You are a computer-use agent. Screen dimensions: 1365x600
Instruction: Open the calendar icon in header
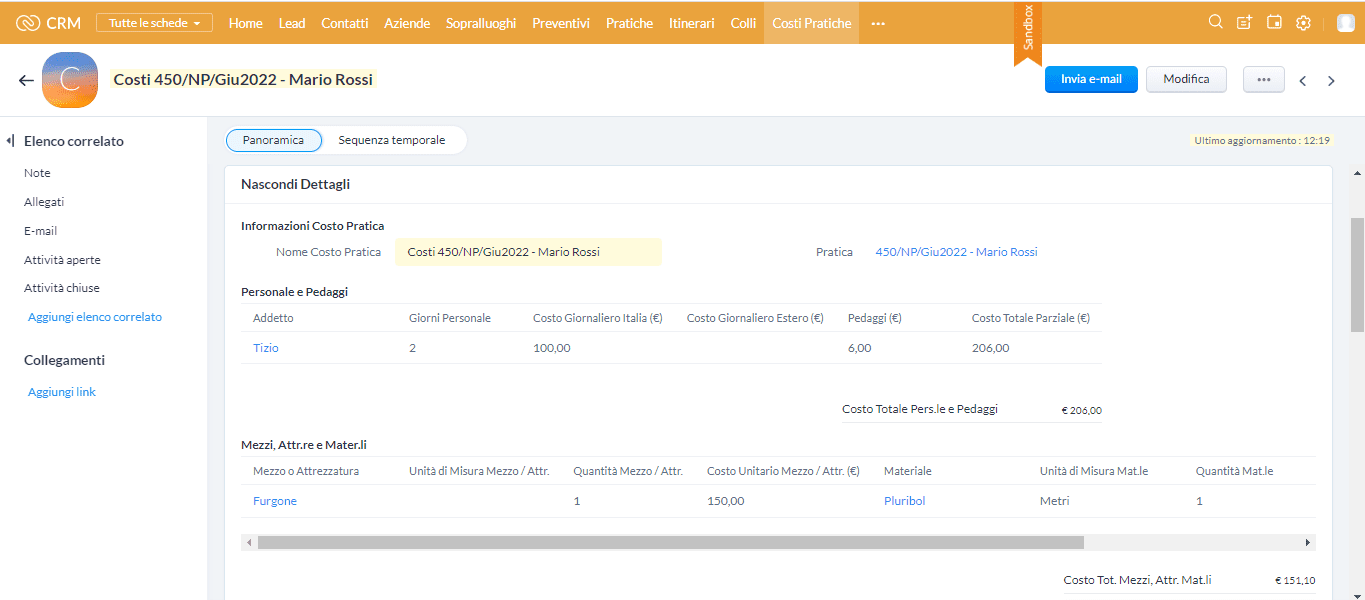tap(1274, 22)
